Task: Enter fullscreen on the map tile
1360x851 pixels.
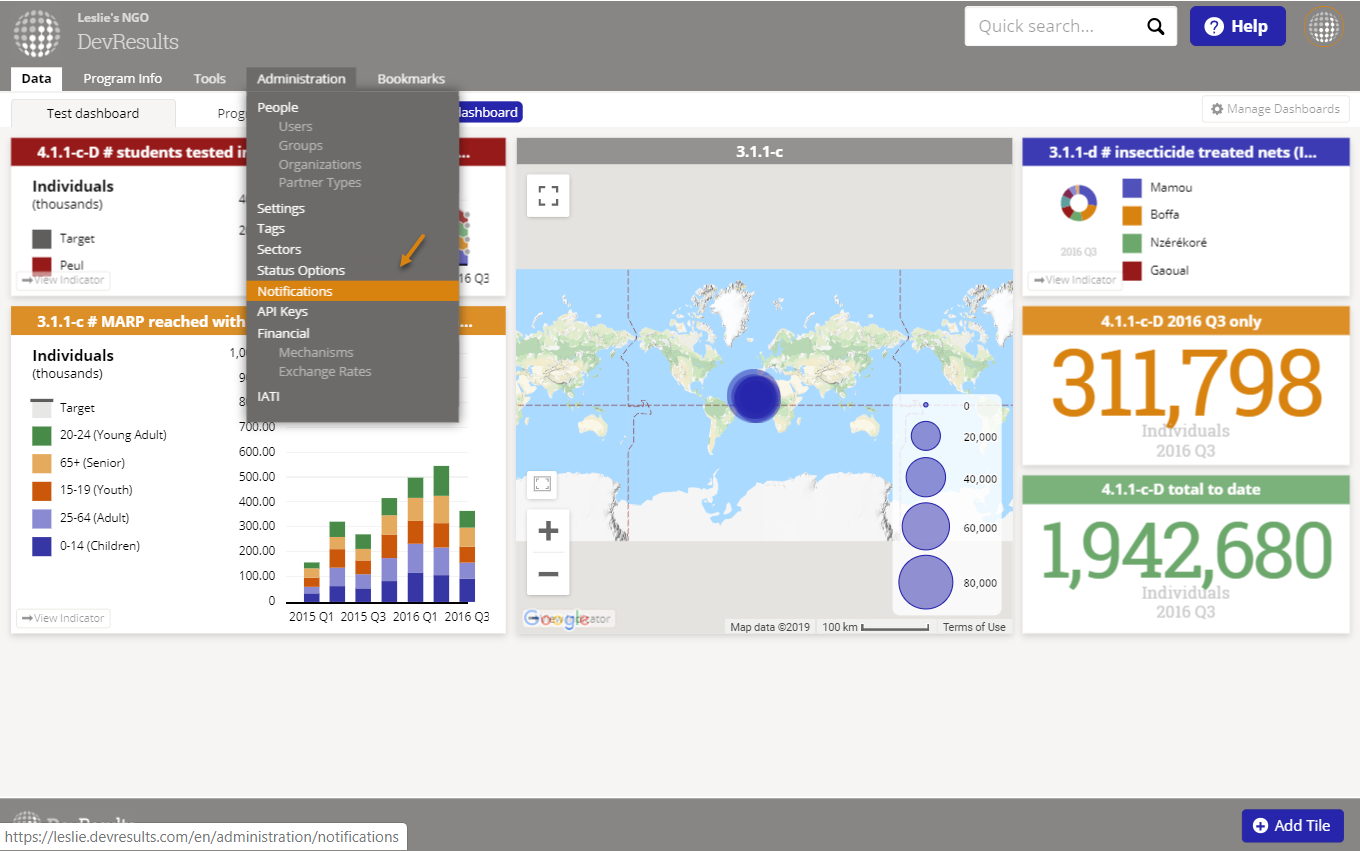Action: coord(548,195)
